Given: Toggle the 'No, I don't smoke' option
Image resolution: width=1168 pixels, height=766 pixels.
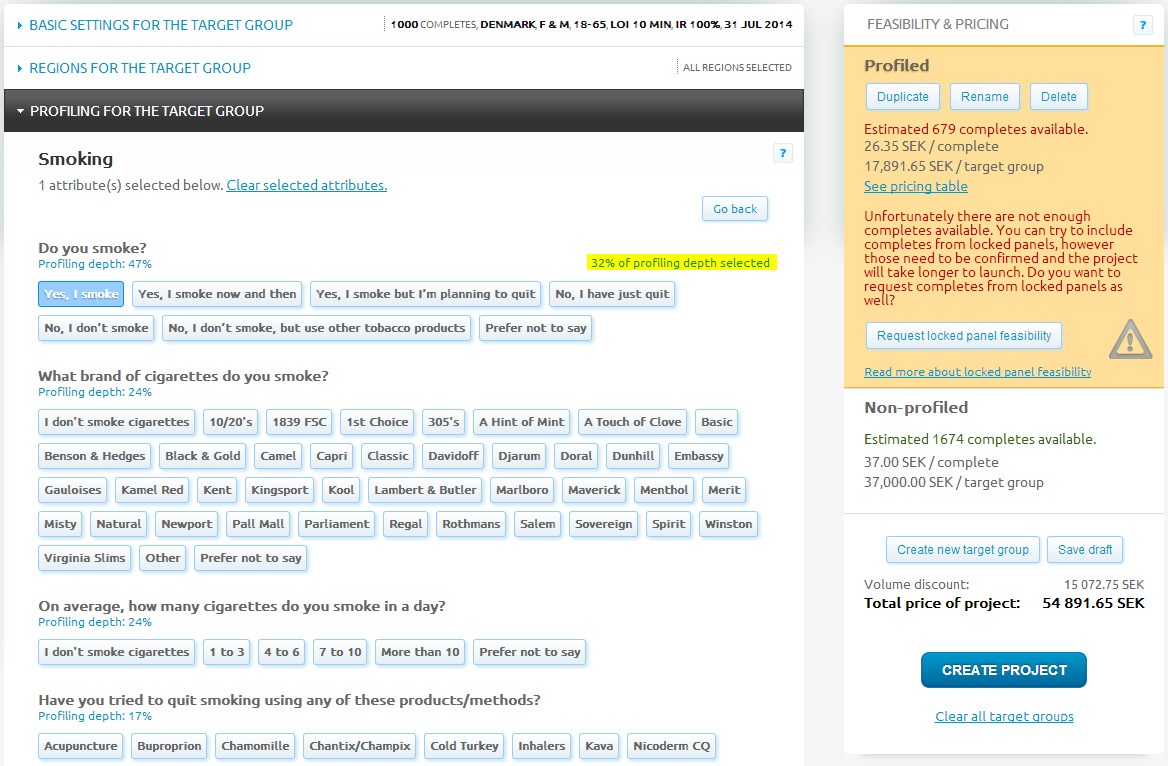Looking at the screenshot, I should (96, 328).
